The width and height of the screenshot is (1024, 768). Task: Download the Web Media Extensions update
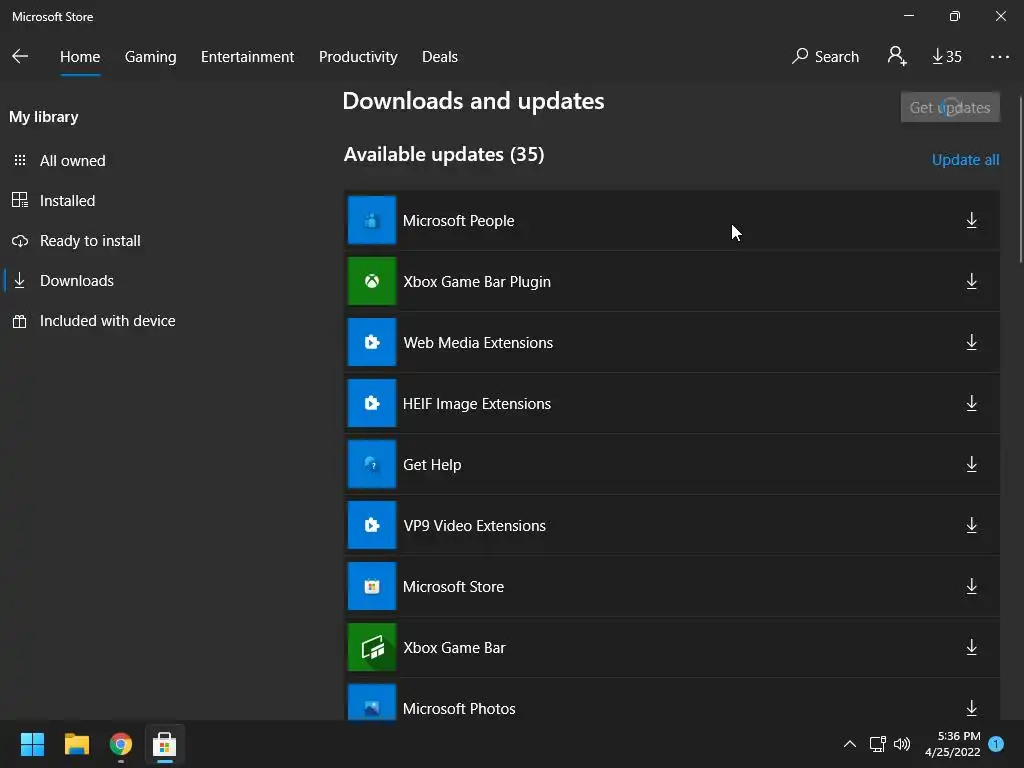971,342
